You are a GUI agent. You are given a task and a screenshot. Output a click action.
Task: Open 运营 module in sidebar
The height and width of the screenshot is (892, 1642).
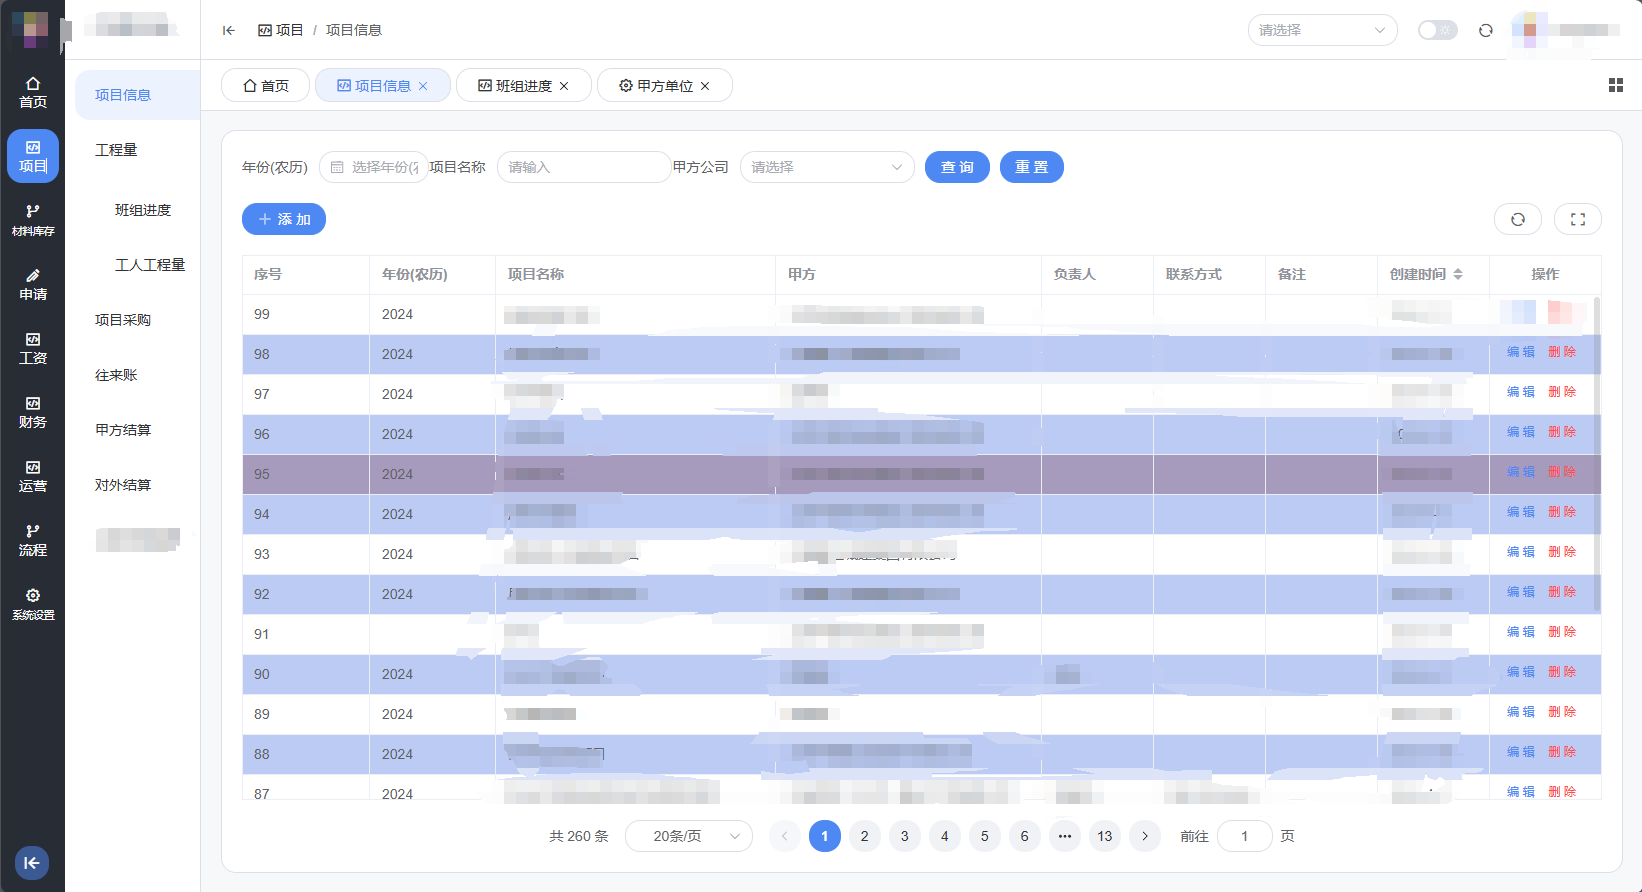coord(33,476)
